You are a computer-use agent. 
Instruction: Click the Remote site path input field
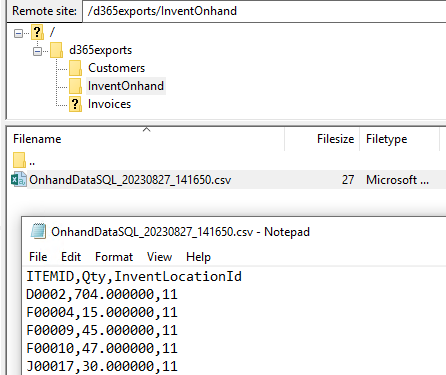(264, 11)
